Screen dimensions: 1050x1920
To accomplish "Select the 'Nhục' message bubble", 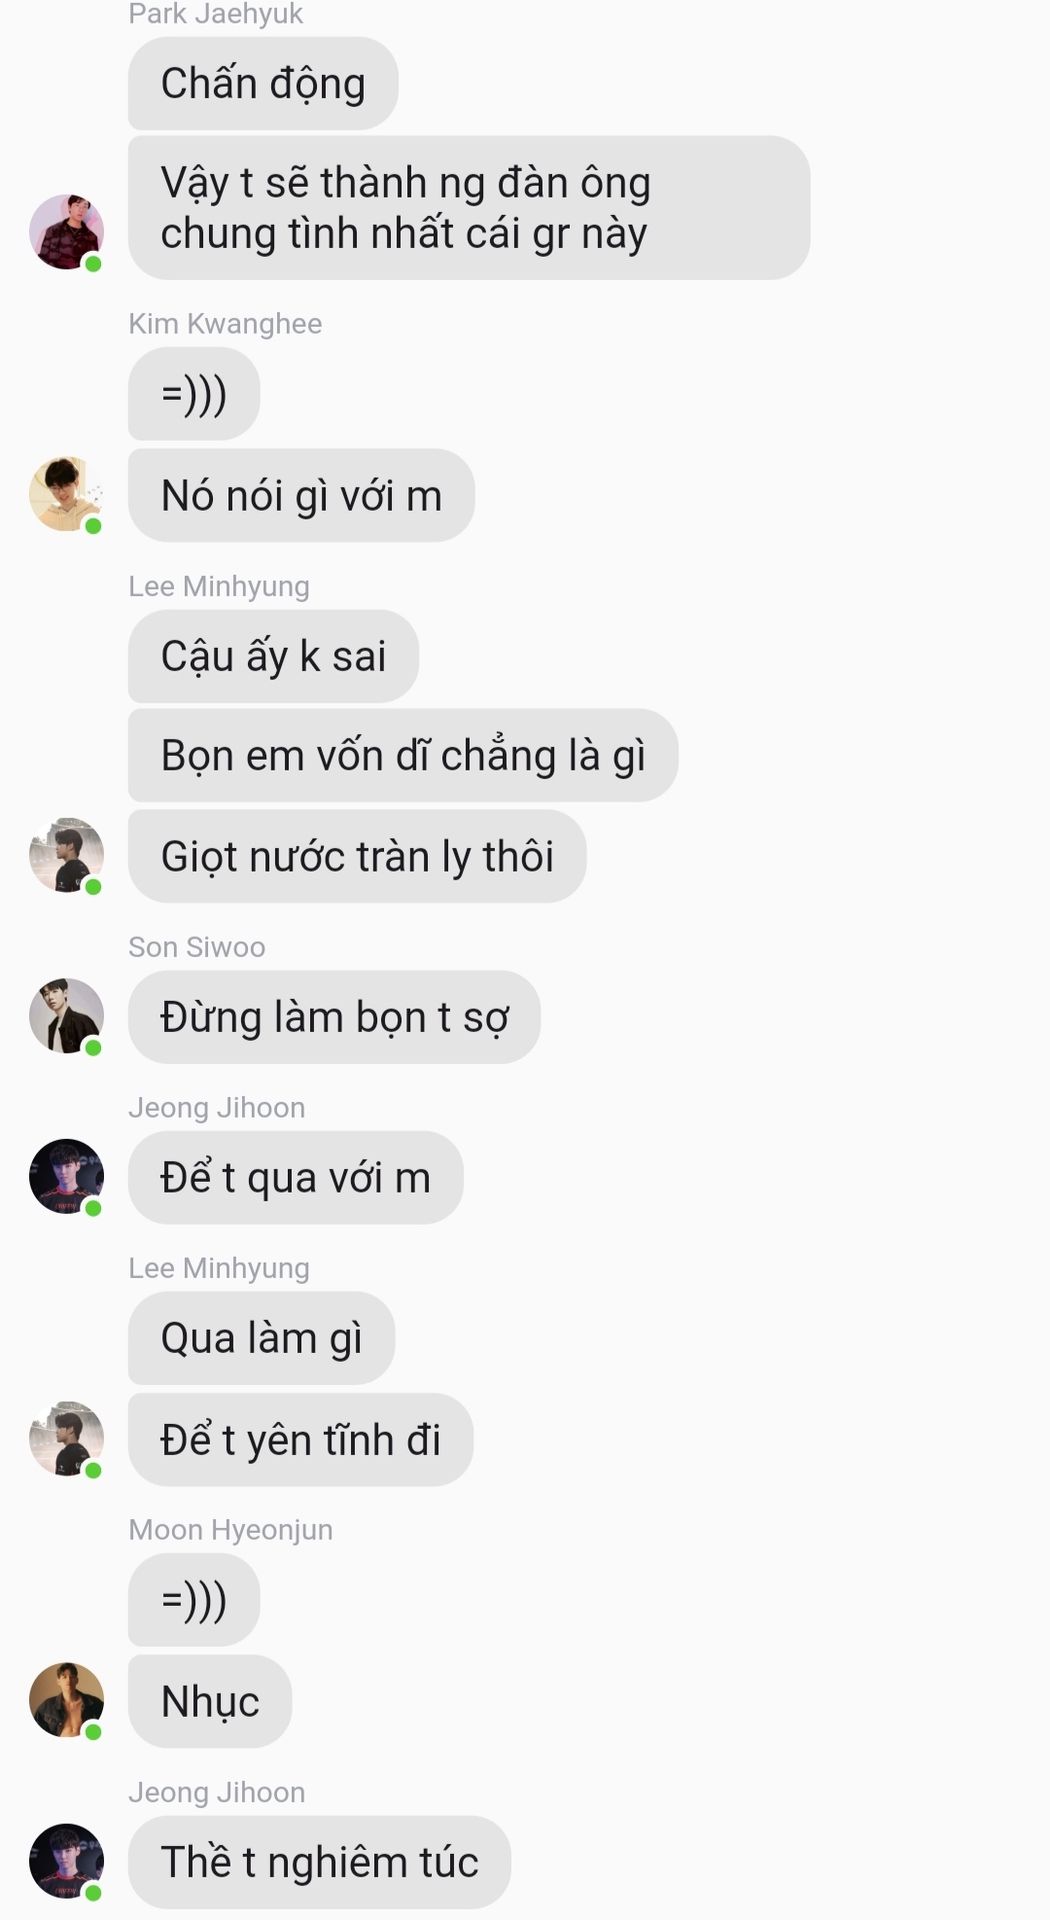I will [x=210, y=1701].
